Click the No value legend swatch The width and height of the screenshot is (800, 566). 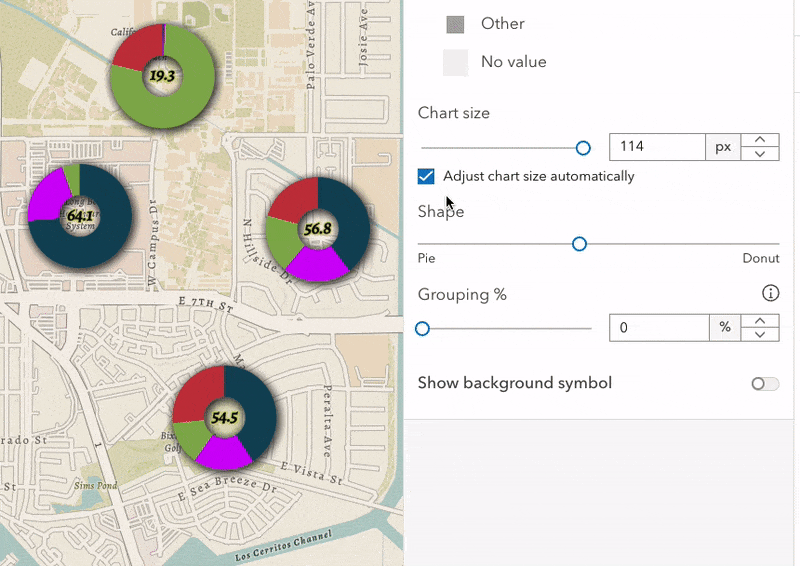[456, 62]
